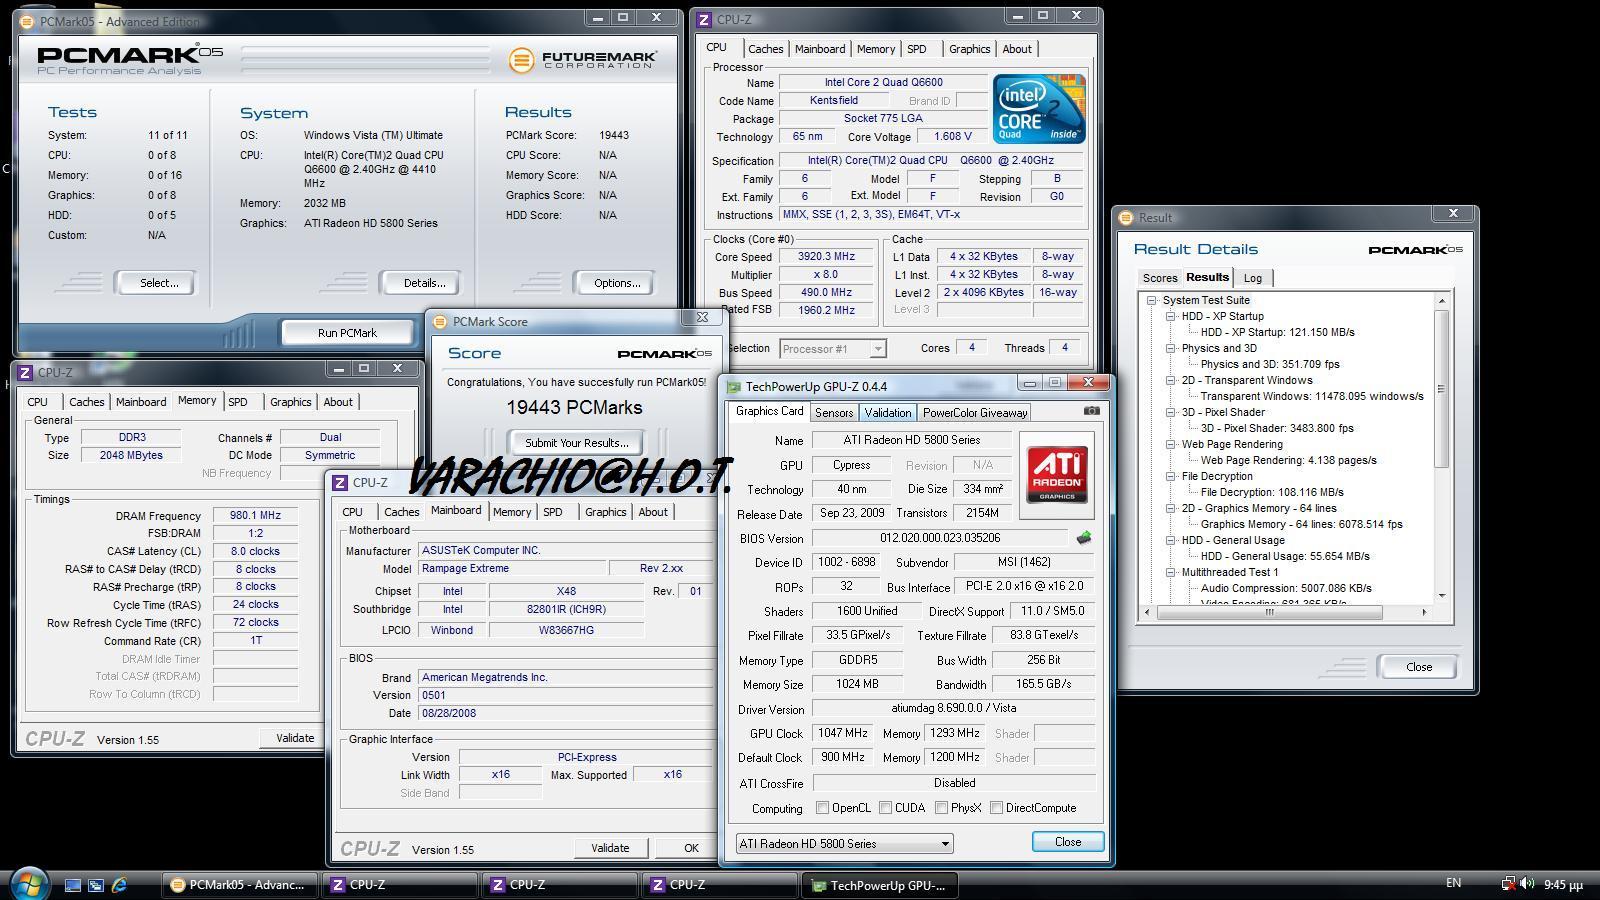Select SPD tab in CPU-Z Memory window
The width and height of the screenshot is (1600, 900).
(x=238, y=402)
